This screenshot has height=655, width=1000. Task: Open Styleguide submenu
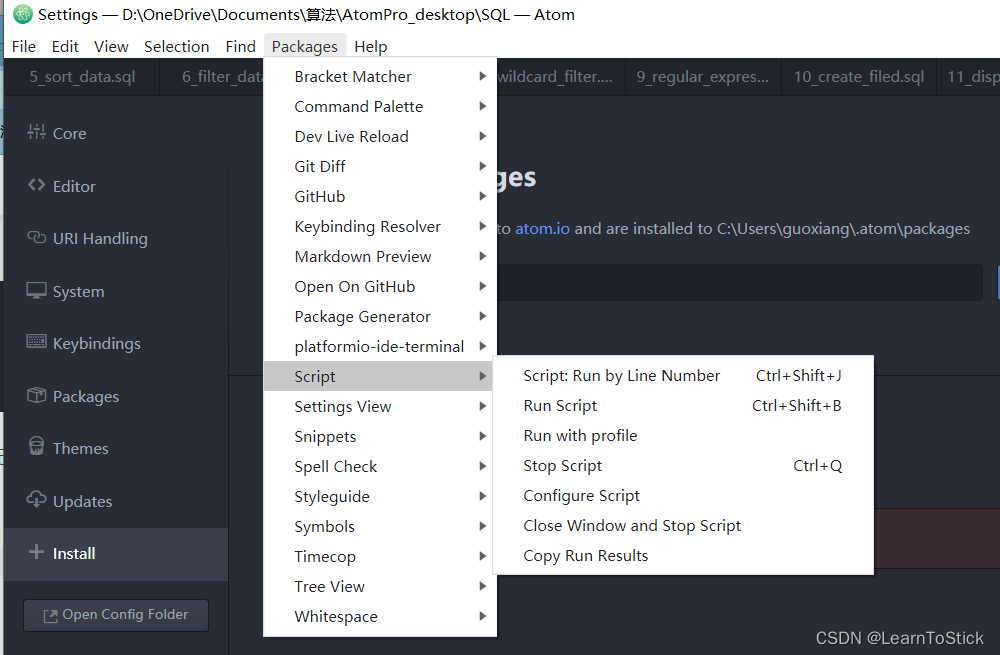[x=379, y=496]
